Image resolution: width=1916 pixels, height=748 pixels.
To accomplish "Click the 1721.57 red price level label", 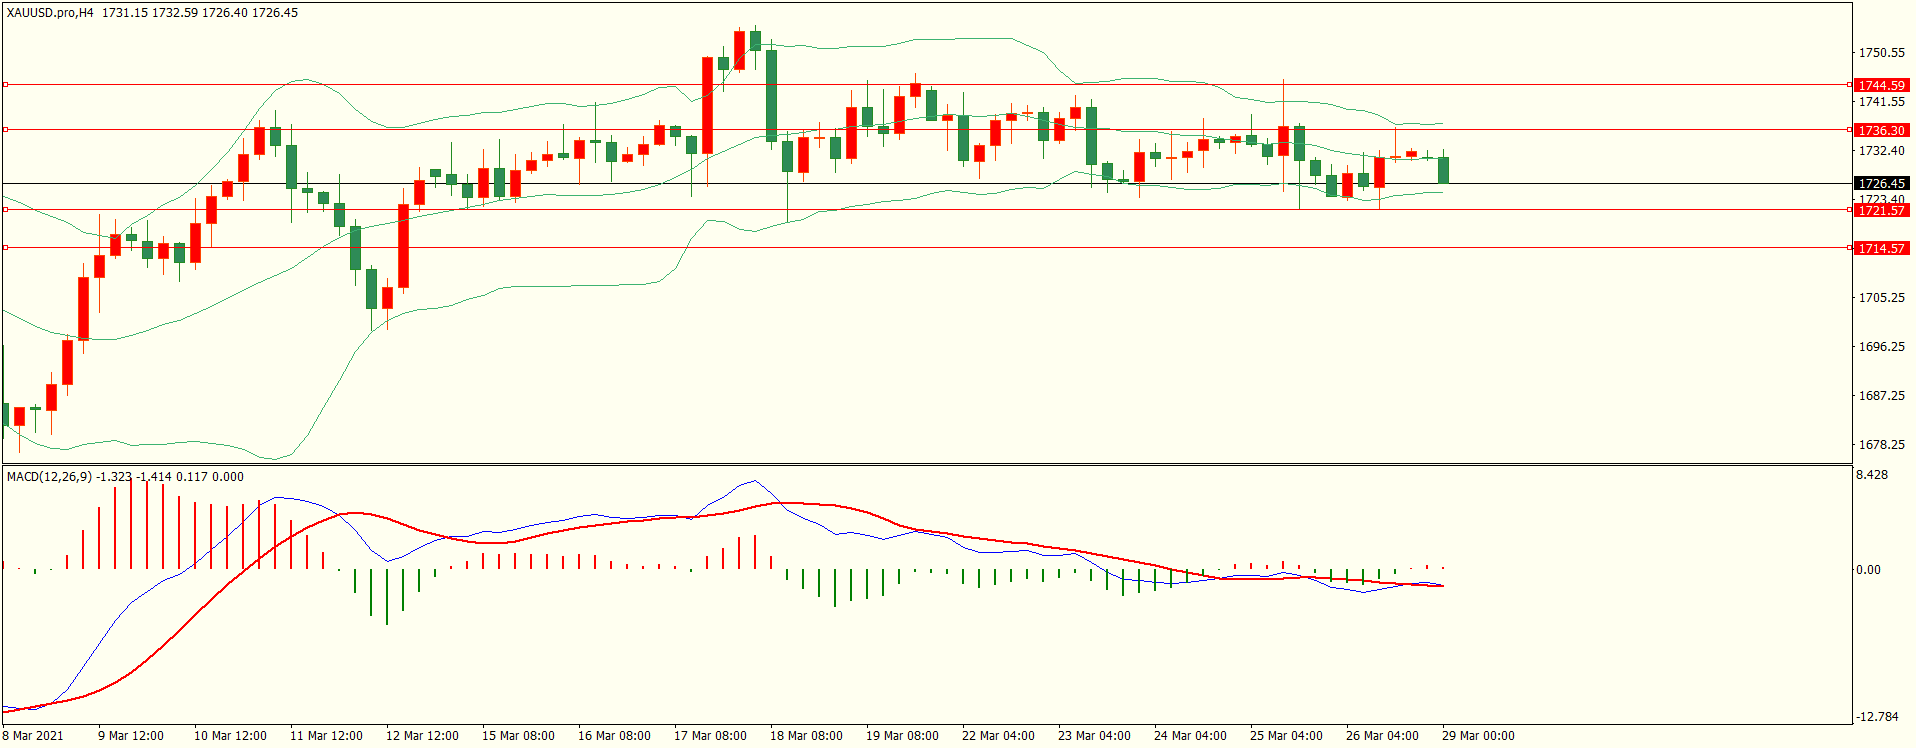I will (1881, 210).
